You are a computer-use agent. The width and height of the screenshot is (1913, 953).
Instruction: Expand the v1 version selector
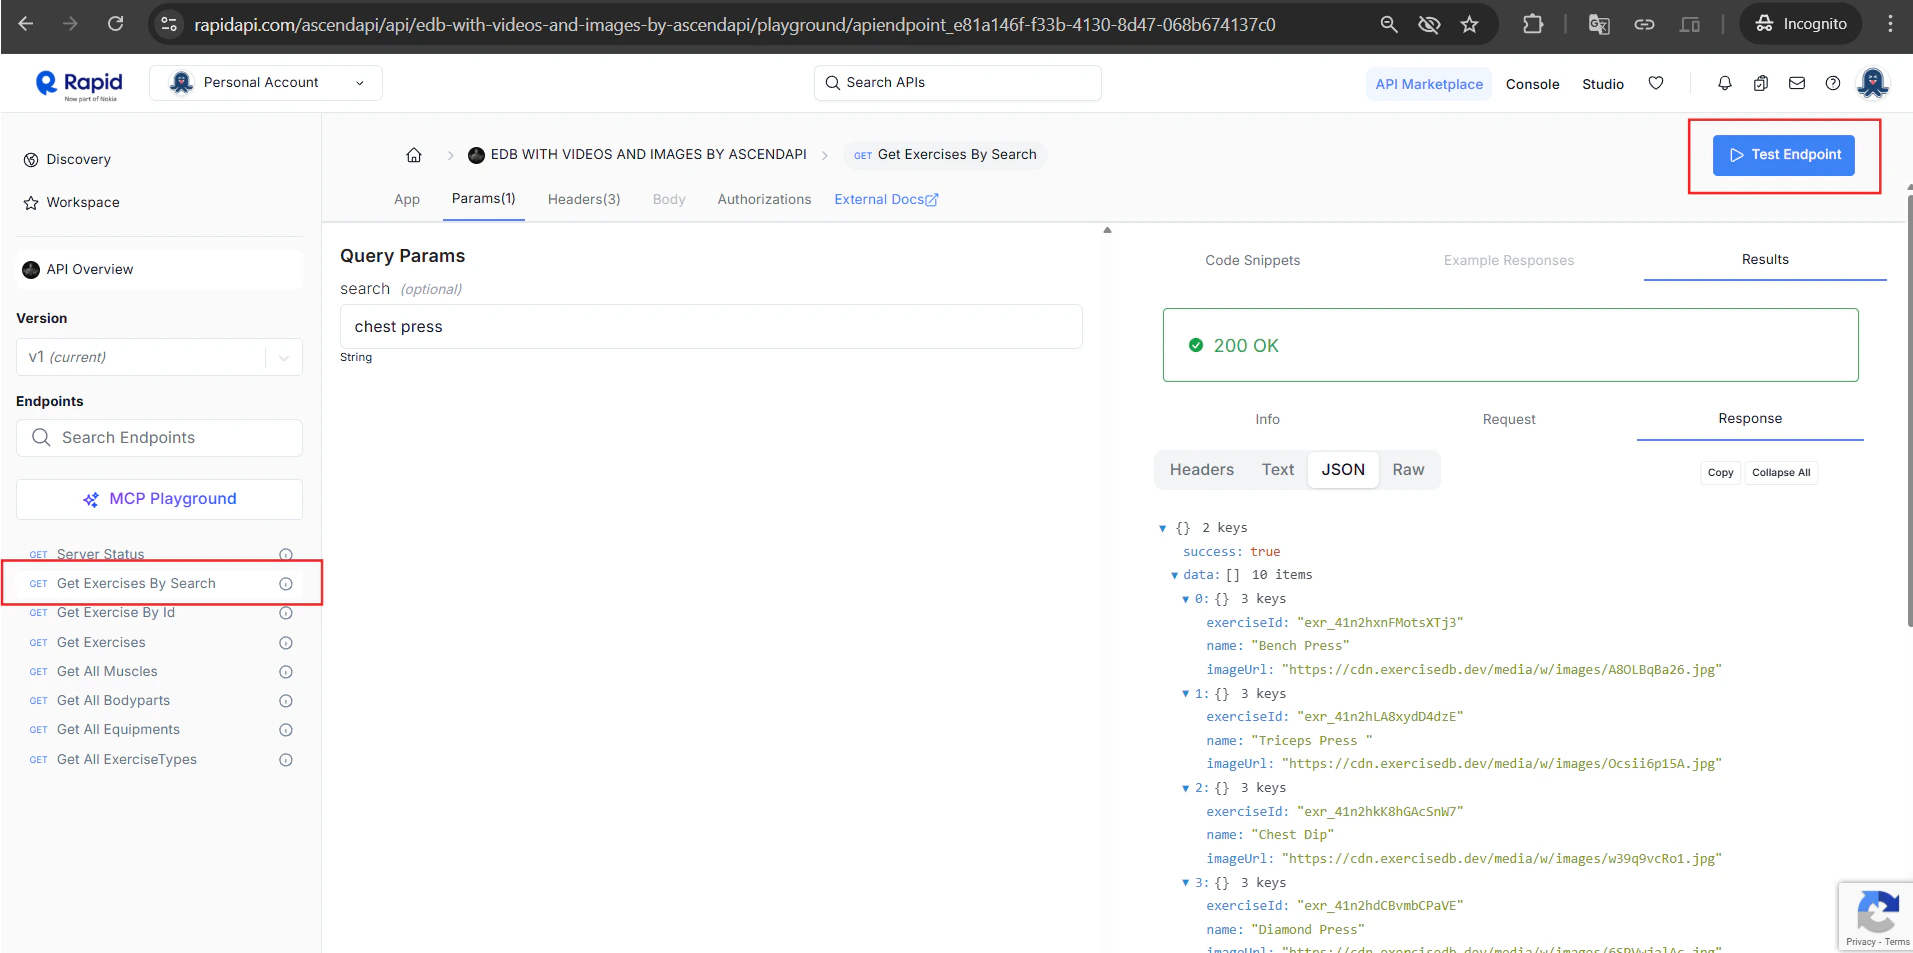coord(283,357)
